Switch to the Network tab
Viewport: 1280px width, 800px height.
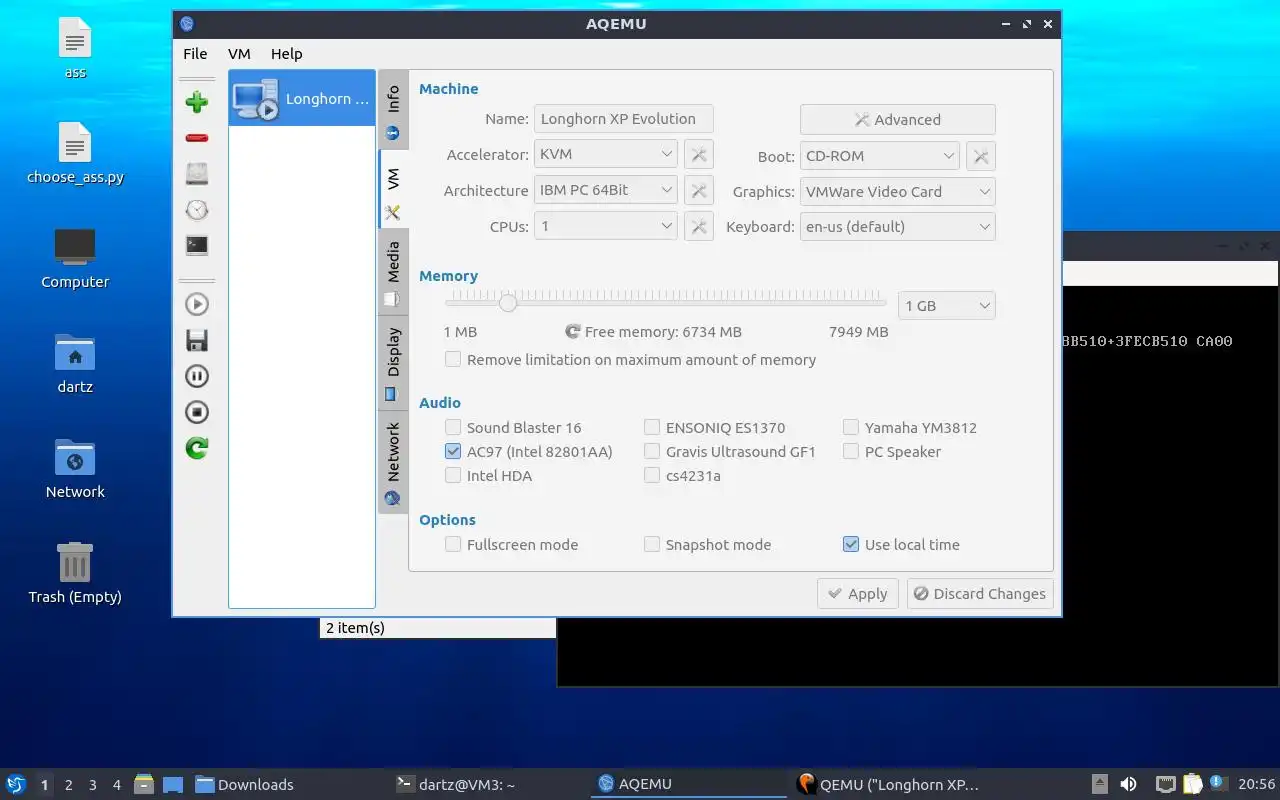[x=393, y=462]
